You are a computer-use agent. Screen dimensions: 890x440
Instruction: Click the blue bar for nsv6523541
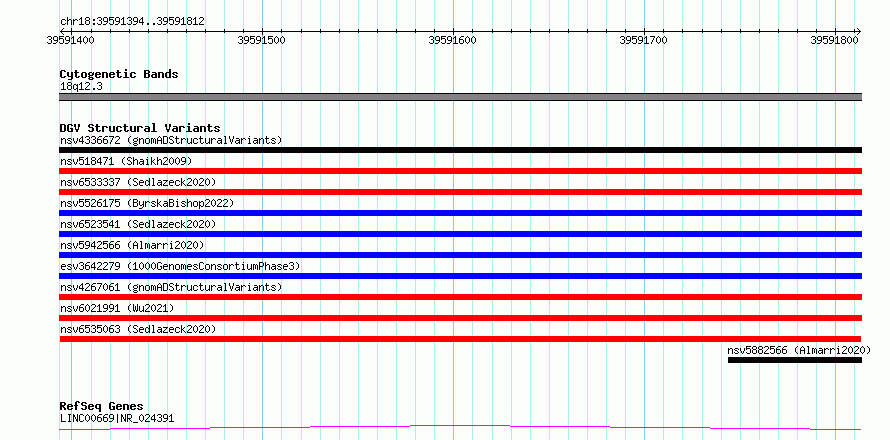(460, 234)
